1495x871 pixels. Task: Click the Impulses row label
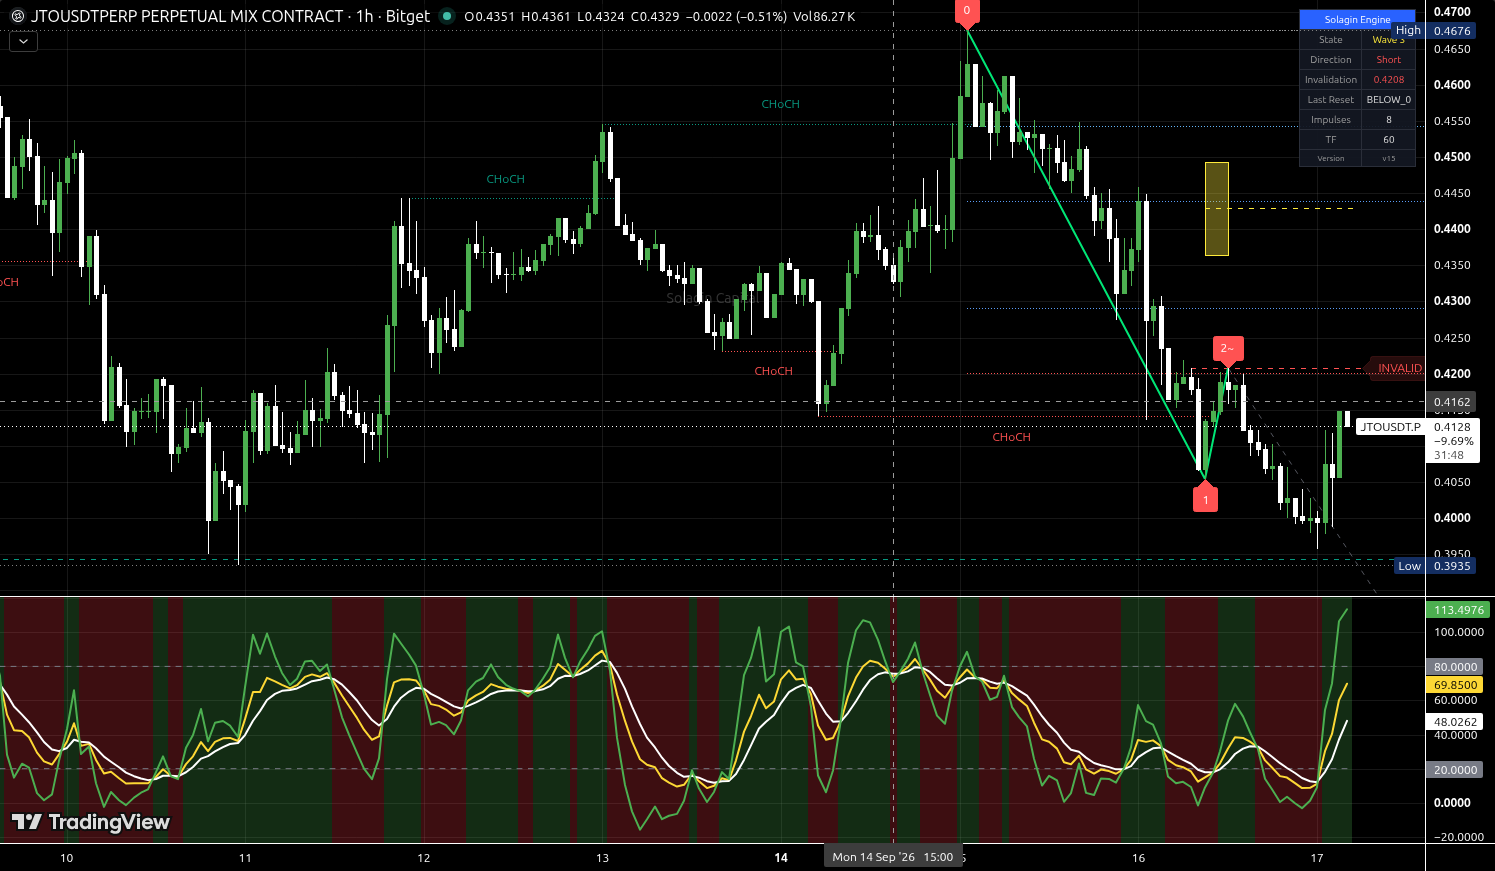tap(1331, 120)
